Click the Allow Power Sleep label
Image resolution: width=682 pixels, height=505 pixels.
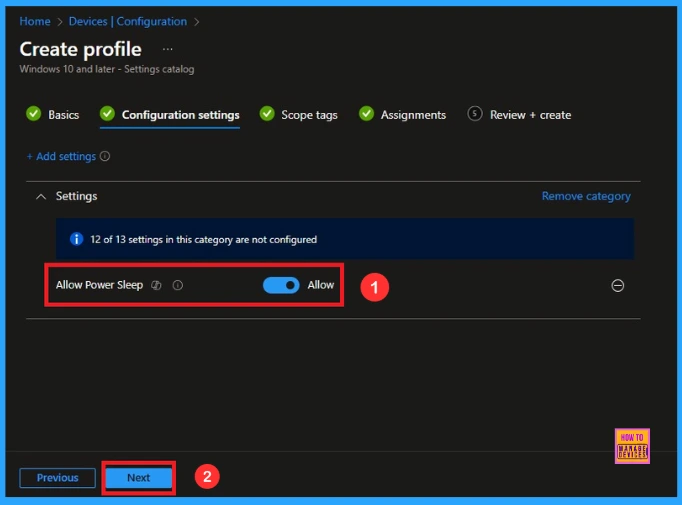pyautogui.click(x=99, y=285)
